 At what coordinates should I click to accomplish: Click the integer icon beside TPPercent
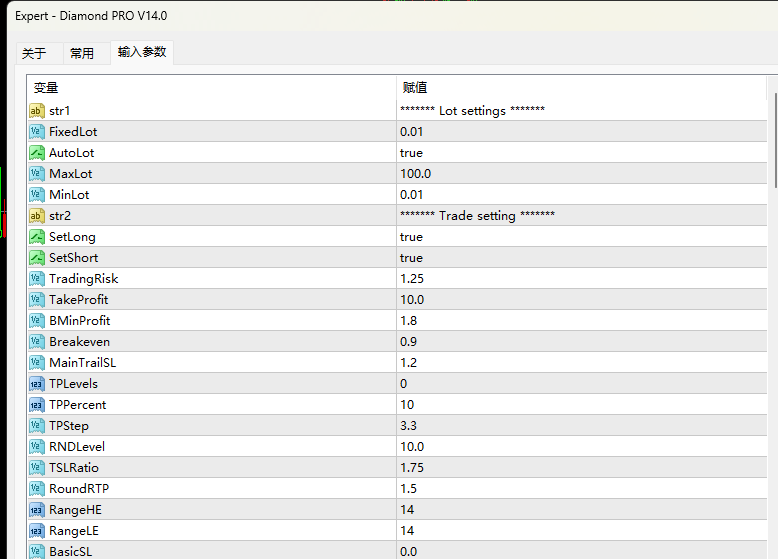point(37,405)
